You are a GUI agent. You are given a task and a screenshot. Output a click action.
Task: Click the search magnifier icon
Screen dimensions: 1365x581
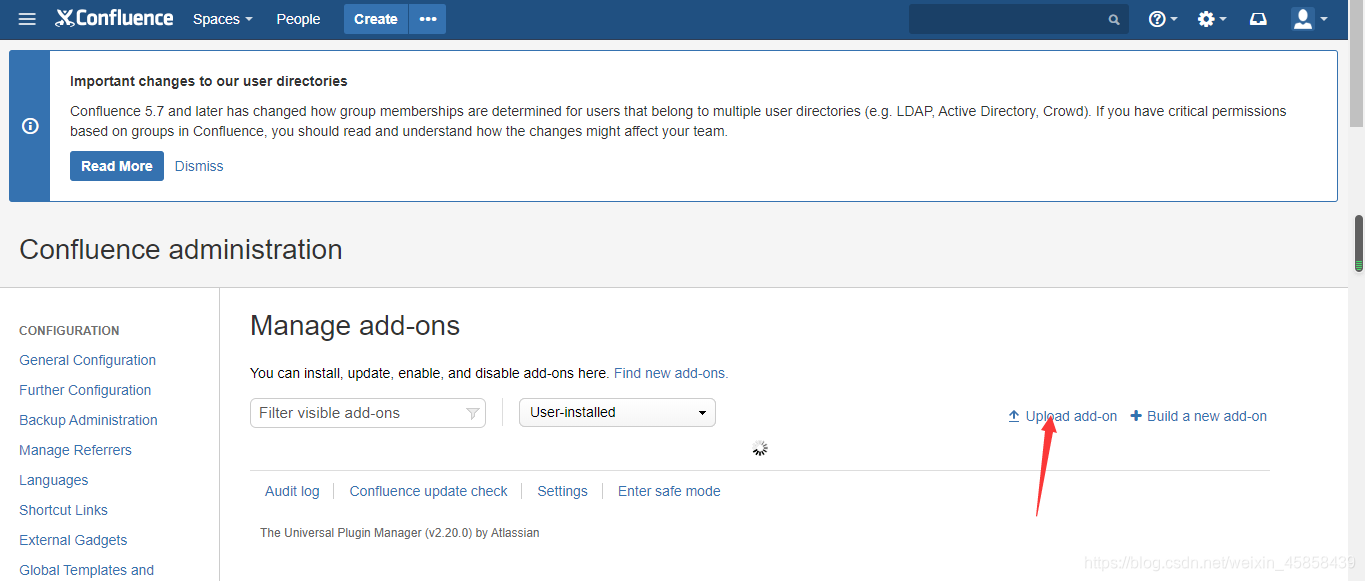pos(1115,19)
